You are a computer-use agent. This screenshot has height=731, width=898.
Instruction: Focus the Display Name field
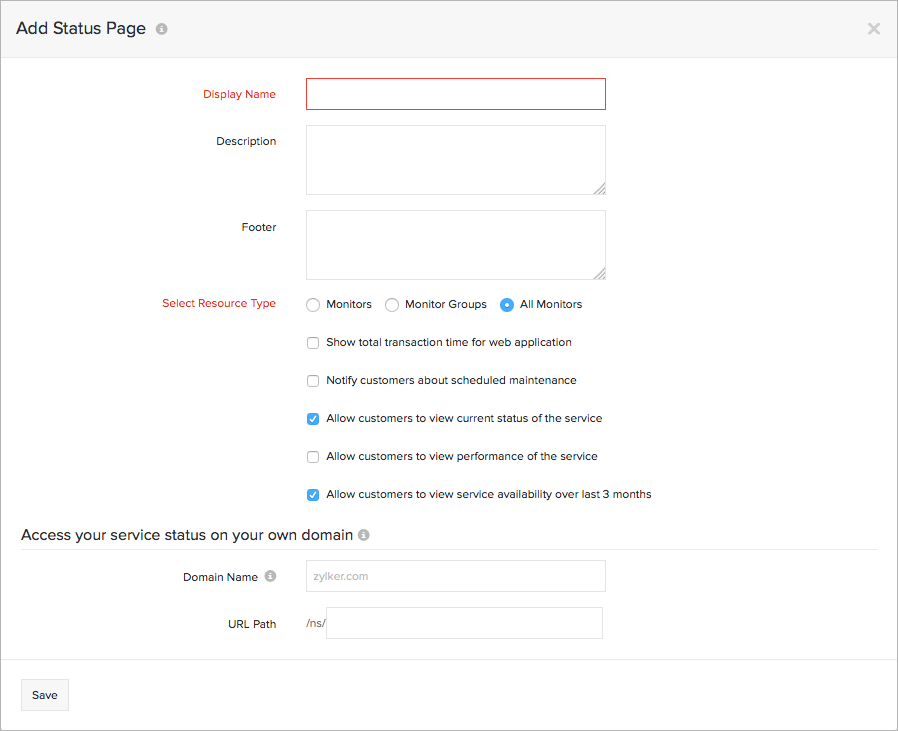(455, 93)
